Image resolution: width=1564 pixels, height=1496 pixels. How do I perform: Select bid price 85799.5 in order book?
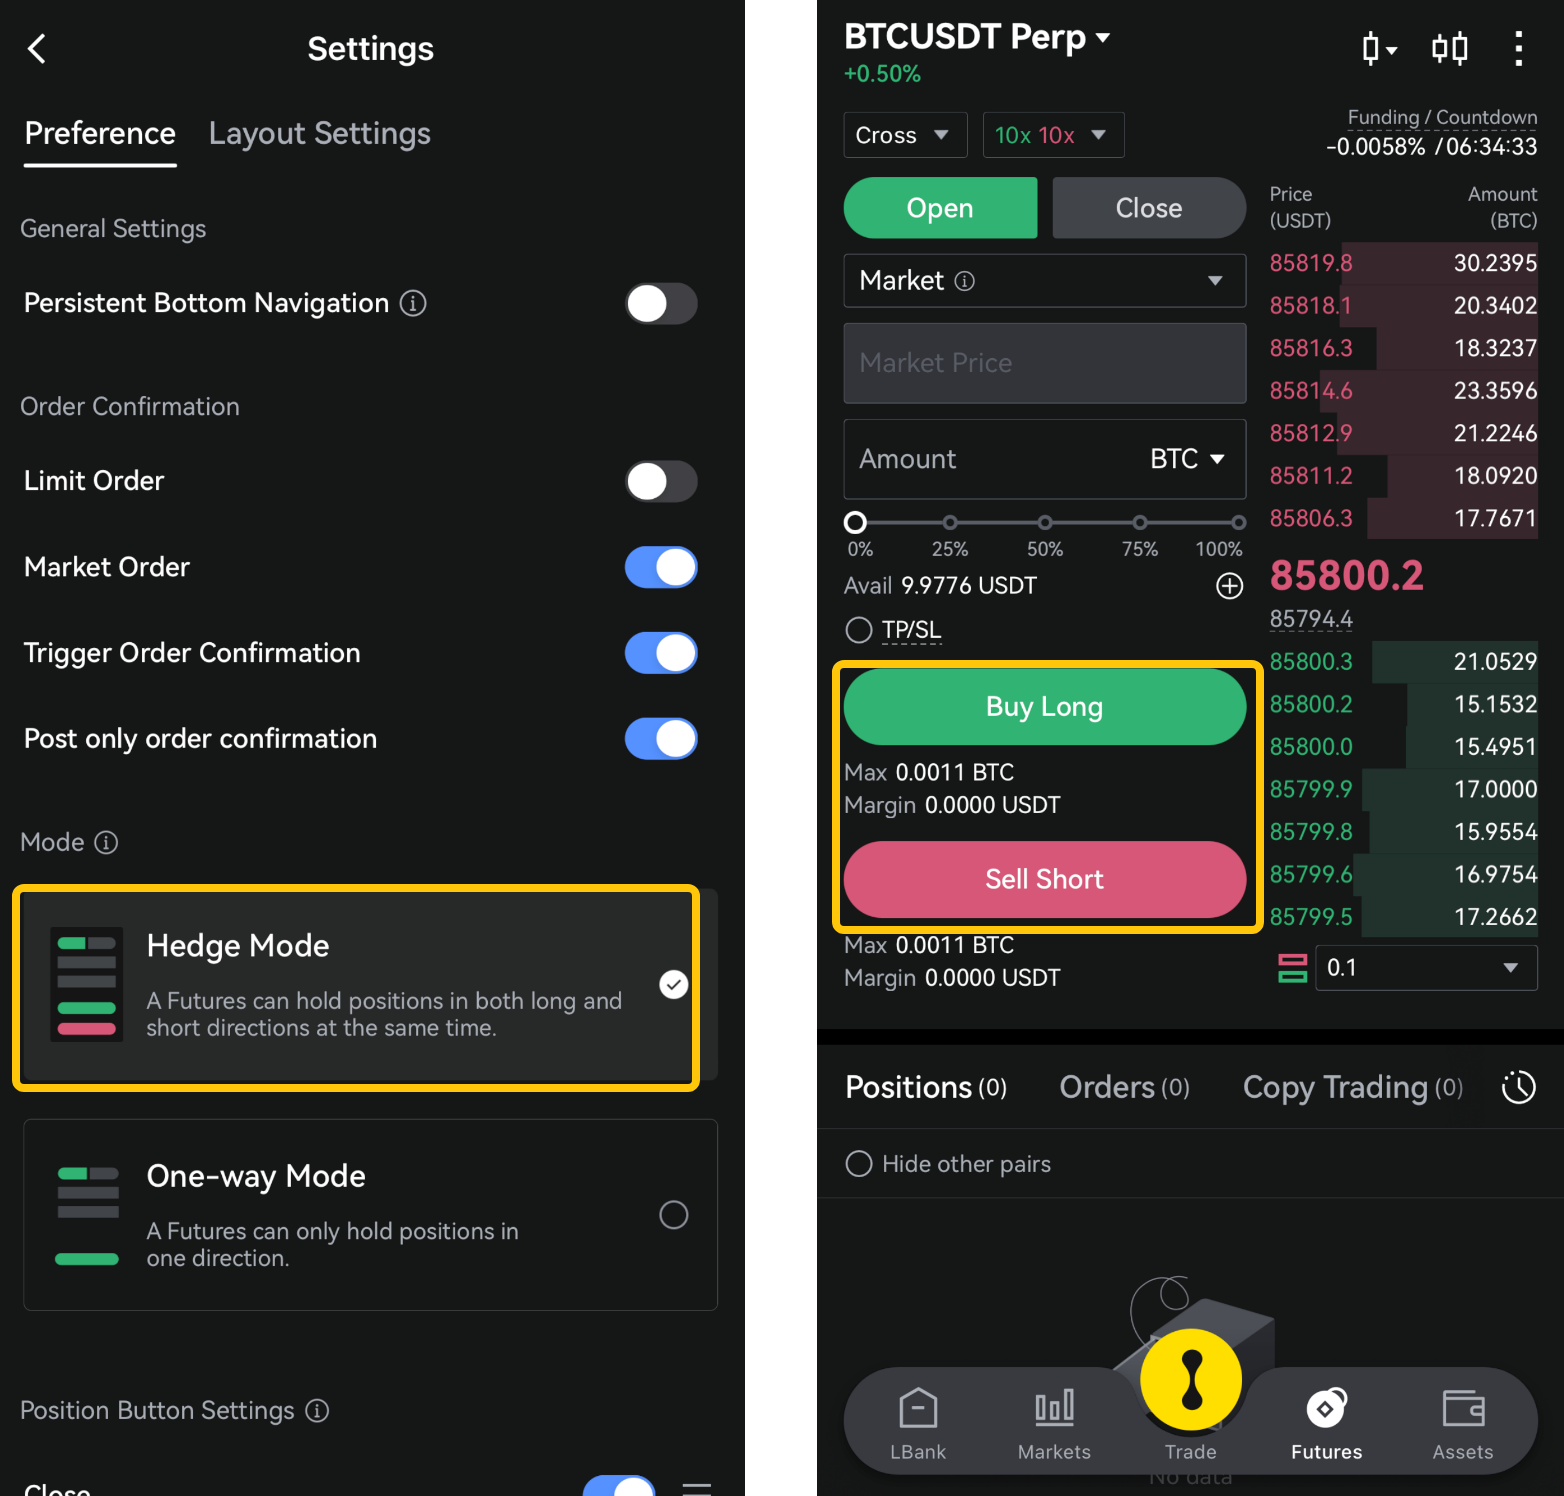pos(1311,917)
